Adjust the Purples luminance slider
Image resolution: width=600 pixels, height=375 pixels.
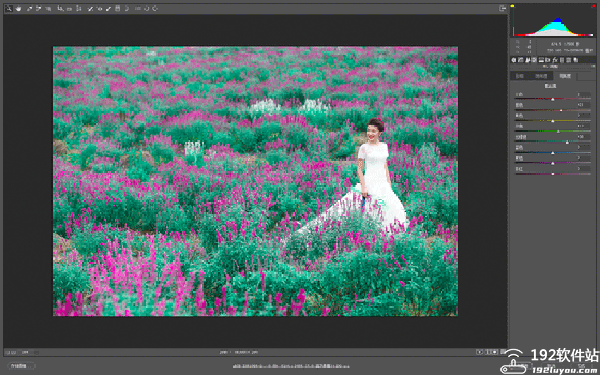[x=553, y=163]
